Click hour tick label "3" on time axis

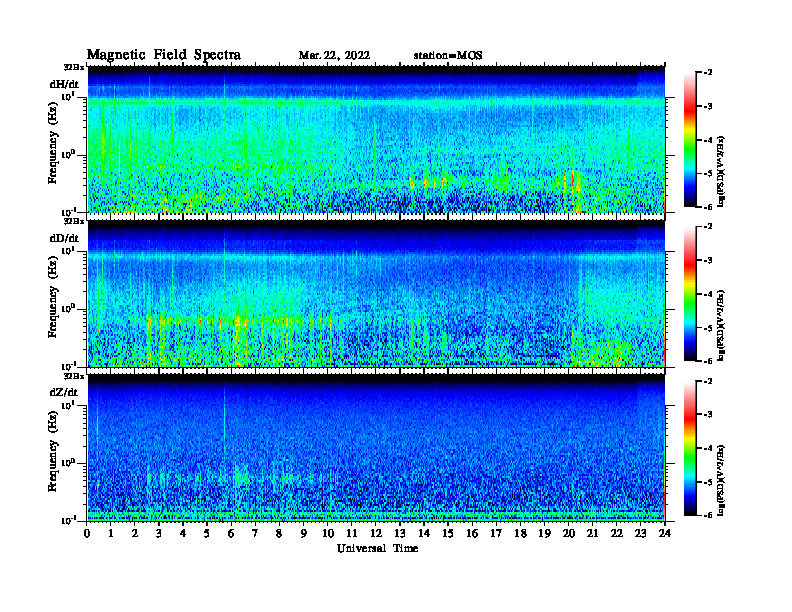click(159, 533)
